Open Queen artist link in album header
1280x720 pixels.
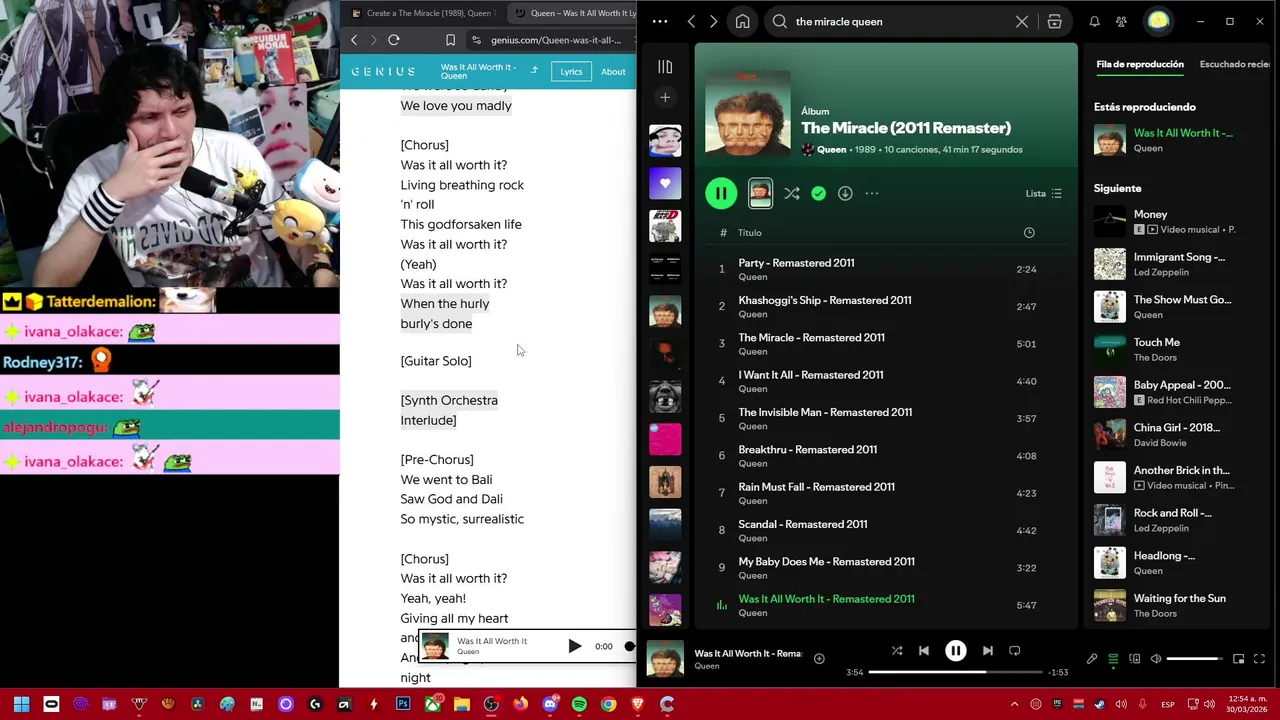point(831,149)
